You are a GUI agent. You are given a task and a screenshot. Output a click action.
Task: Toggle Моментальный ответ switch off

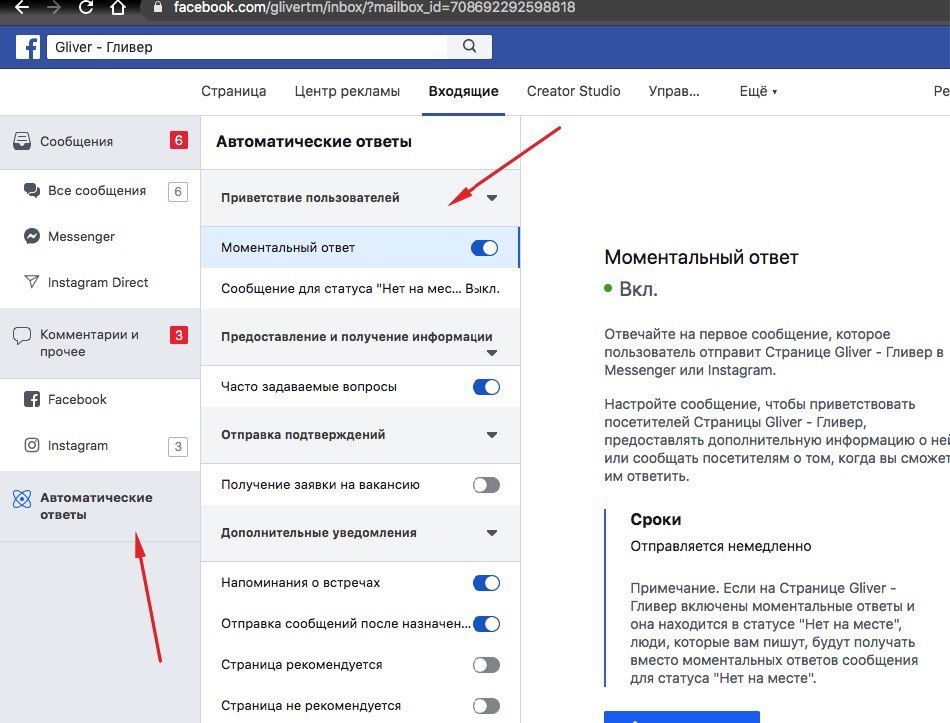(x=485, y=248)
